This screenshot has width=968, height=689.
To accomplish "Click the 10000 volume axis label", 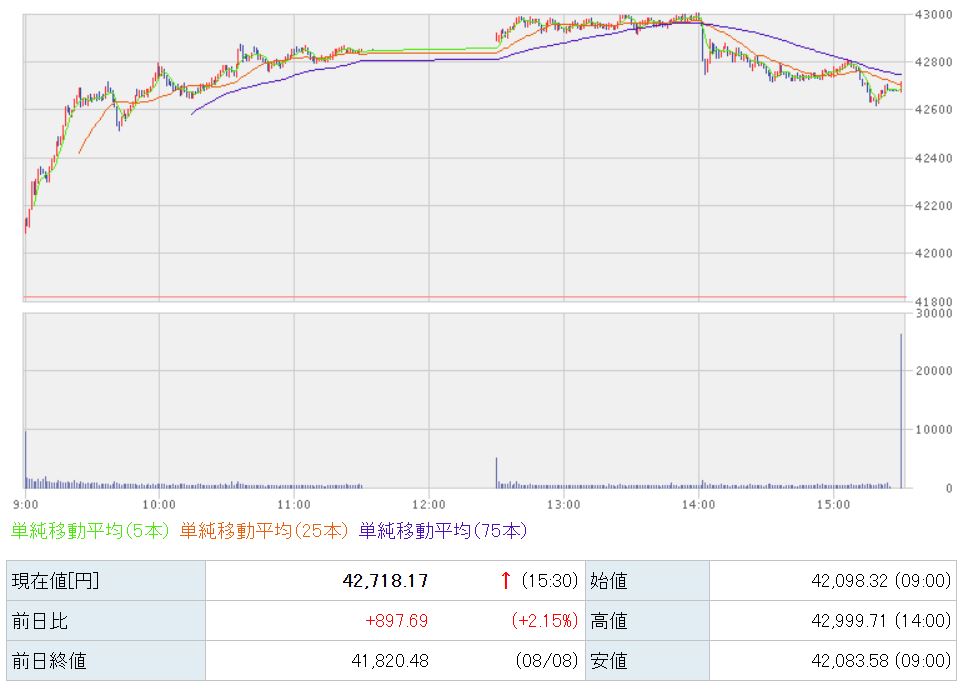I will [x=933, y=429].
